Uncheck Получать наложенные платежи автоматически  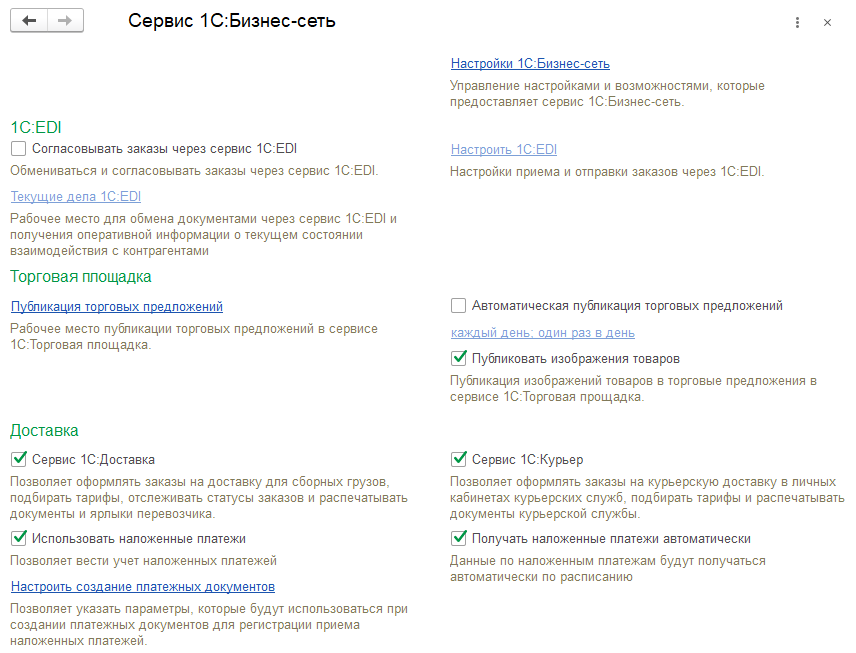[459, 539]
